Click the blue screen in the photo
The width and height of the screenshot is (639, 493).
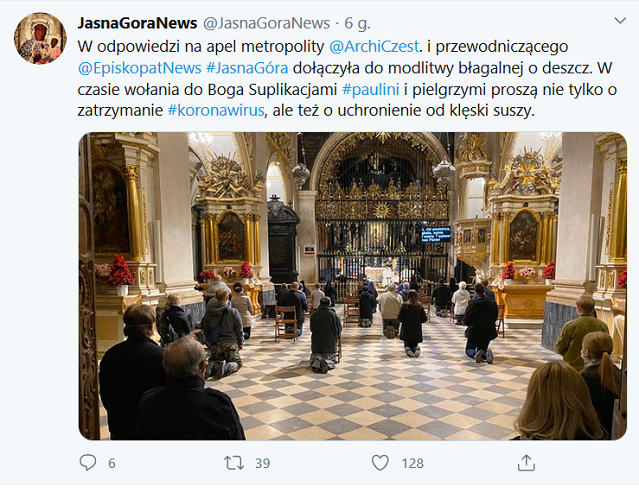pos(436,234)
